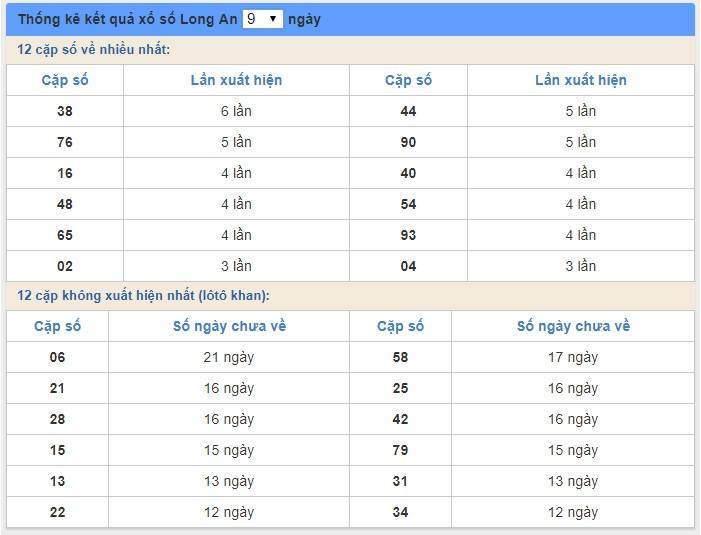Click the 'Thống kê kết quả xổ số Long An' title
Screen dimensions: 701x535
(127, 19)
